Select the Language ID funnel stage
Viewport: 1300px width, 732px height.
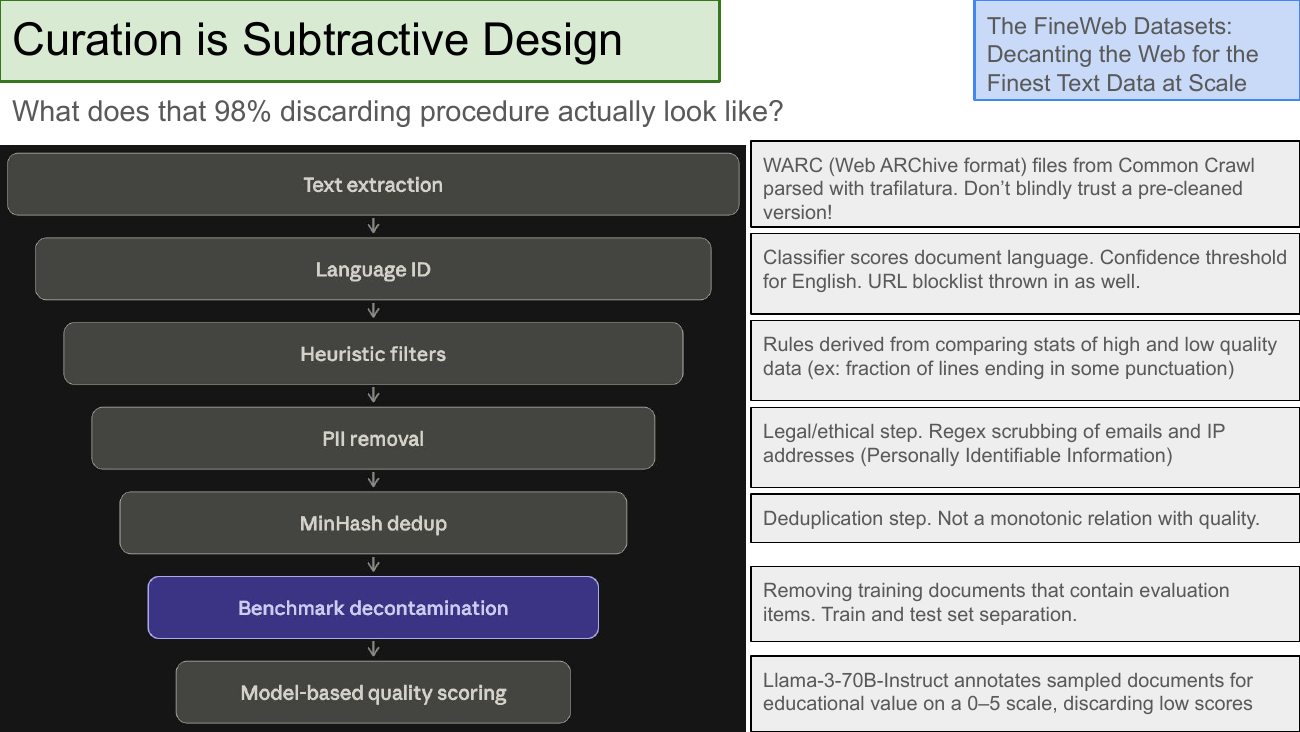point(373,270)
